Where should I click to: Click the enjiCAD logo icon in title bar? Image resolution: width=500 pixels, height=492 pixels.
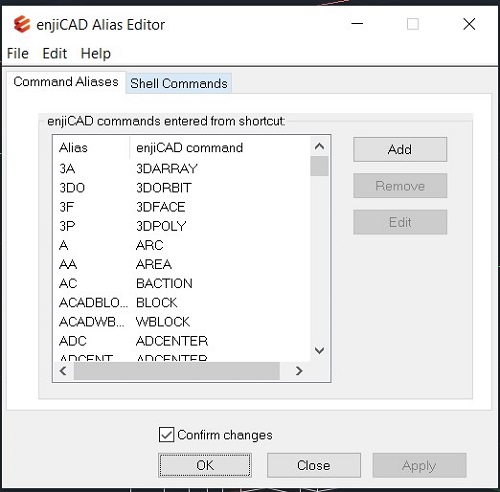22,24
